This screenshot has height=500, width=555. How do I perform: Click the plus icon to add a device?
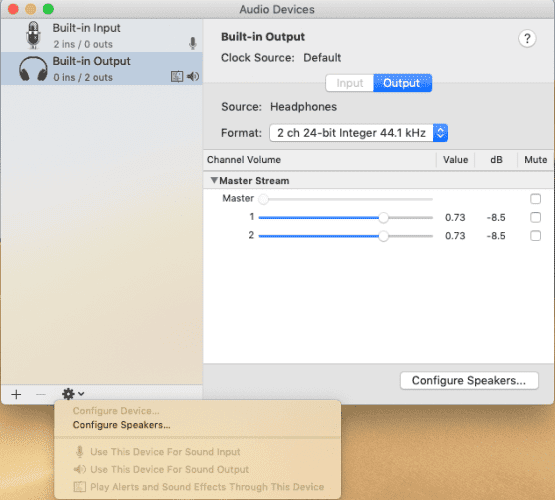point(16,394)
